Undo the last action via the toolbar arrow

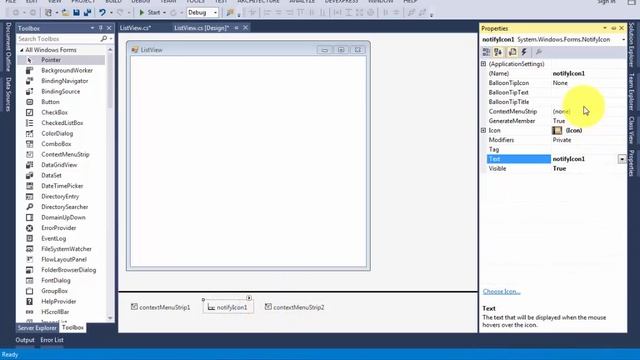(102, 13)
